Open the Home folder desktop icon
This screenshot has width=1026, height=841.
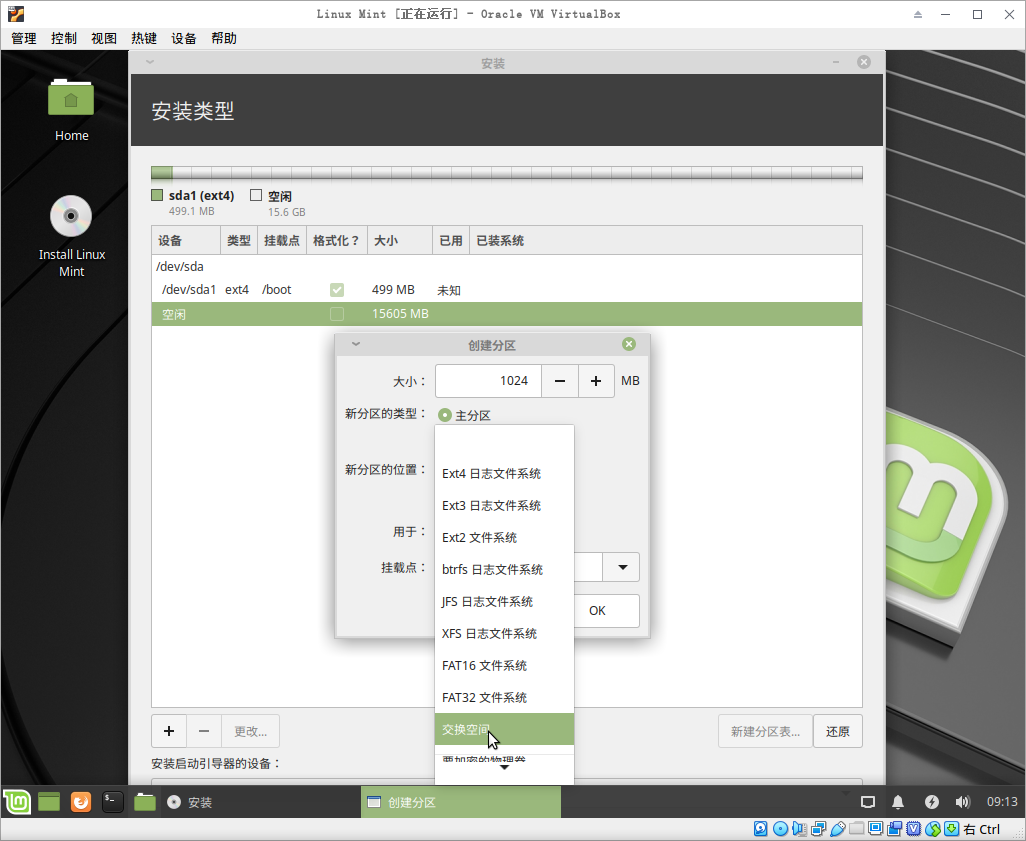click(71, 99)
